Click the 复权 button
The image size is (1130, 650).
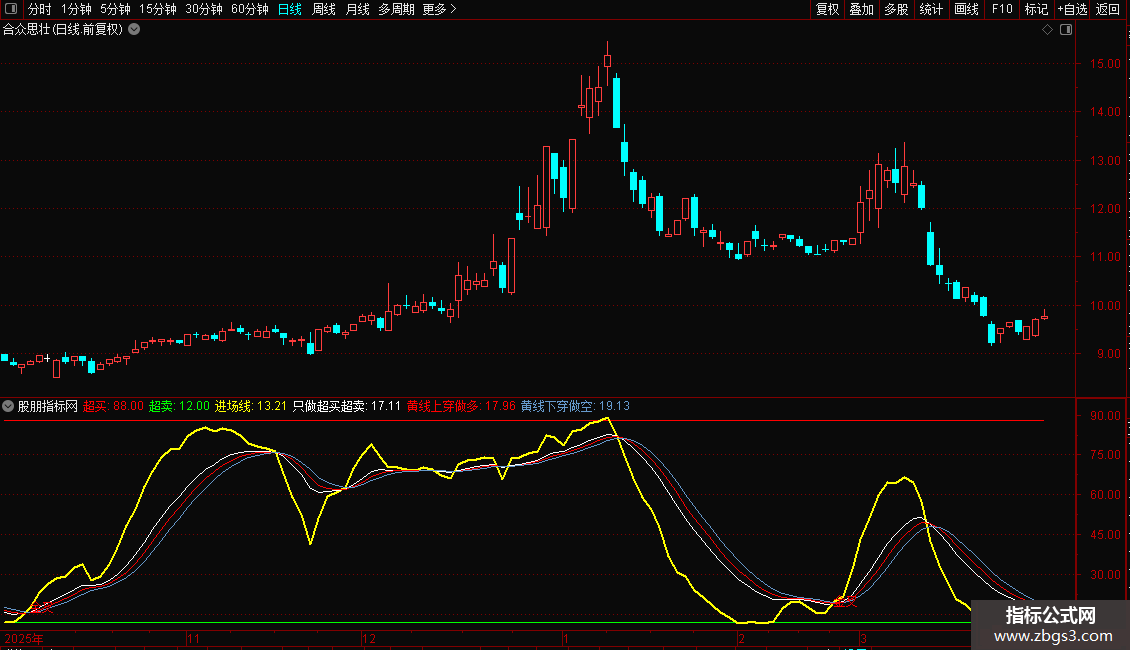(x=827, y=9)
